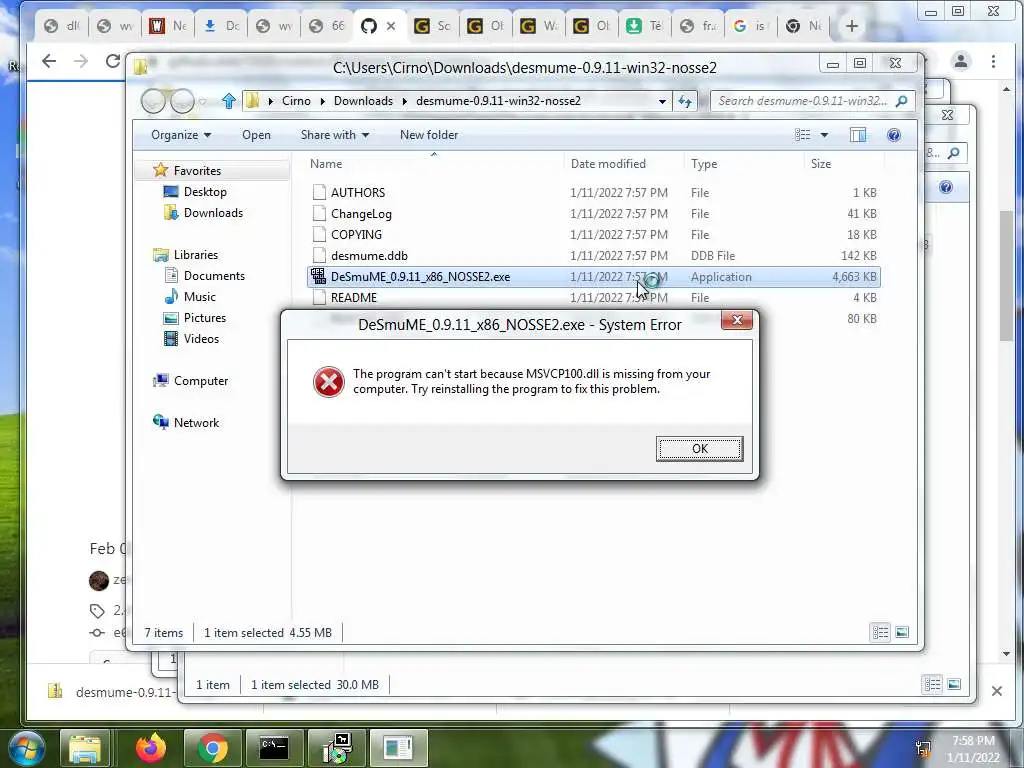Click the red error icon in dialog
The width and height of the screenshot is (1024, 768).
(x=328, y=382)
